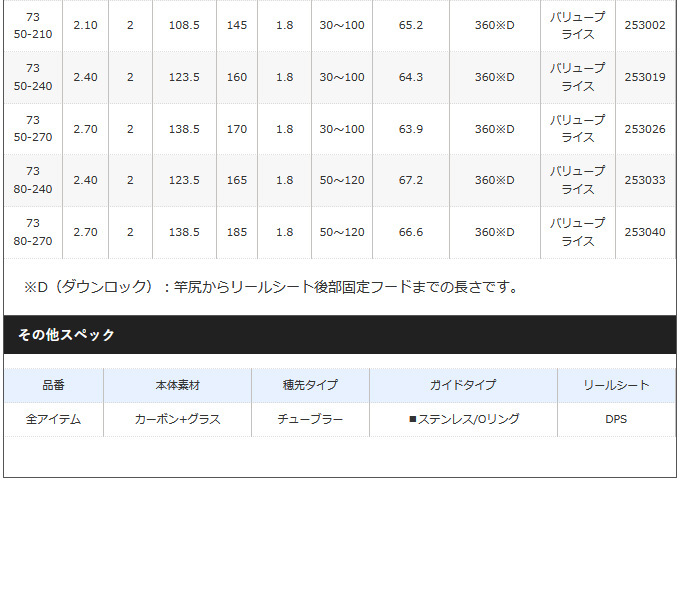Select the ■ステンレス/Oリング guide cell
Viewport: 680px width, 592px height.
coord(463,419)
